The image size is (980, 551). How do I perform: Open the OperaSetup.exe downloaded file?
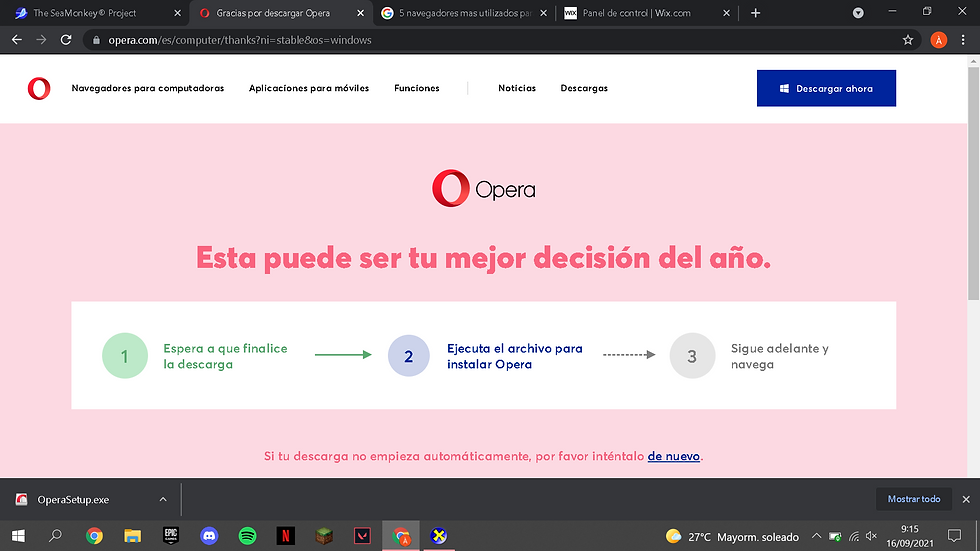click(x=73, y=500)
